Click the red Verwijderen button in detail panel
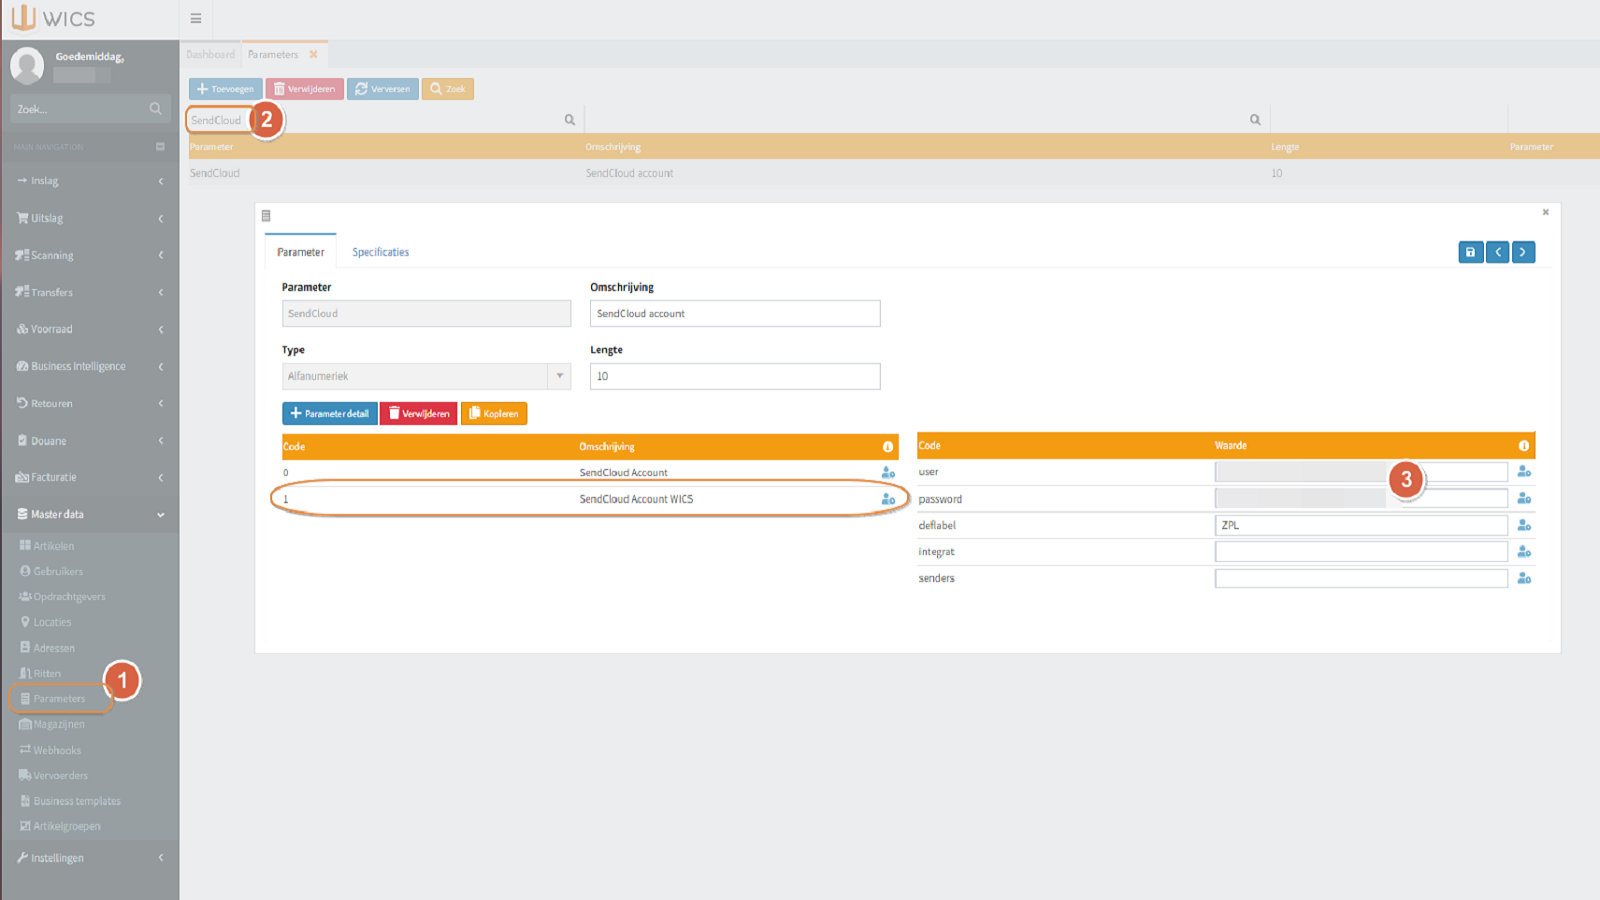This screenshot has height=900, width=1600. tap(419, 413)
